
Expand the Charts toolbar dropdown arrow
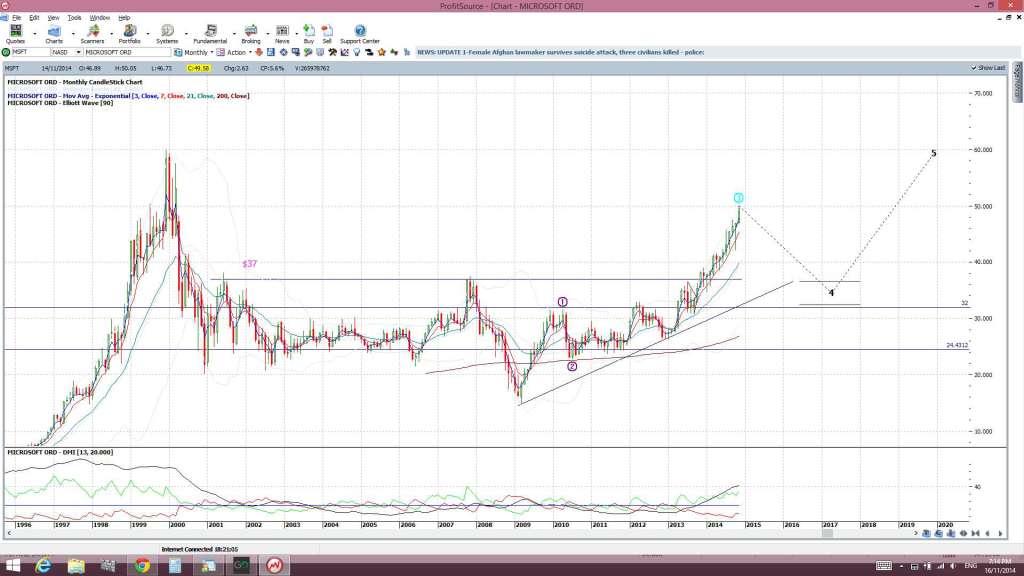73,34
